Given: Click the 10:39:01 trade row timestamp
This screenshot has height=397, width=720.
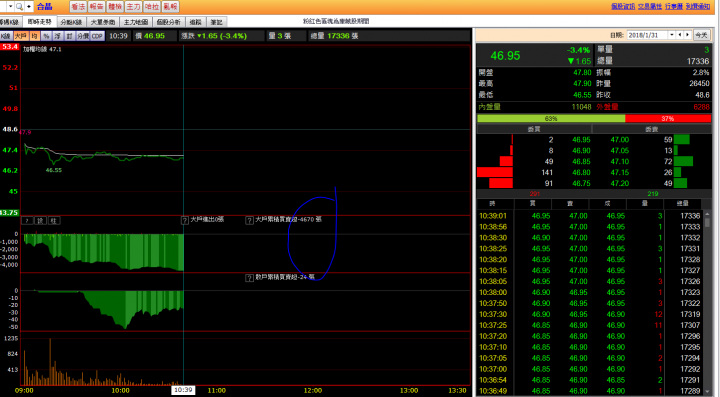Looking at the screenshot, I should [493, 216].
